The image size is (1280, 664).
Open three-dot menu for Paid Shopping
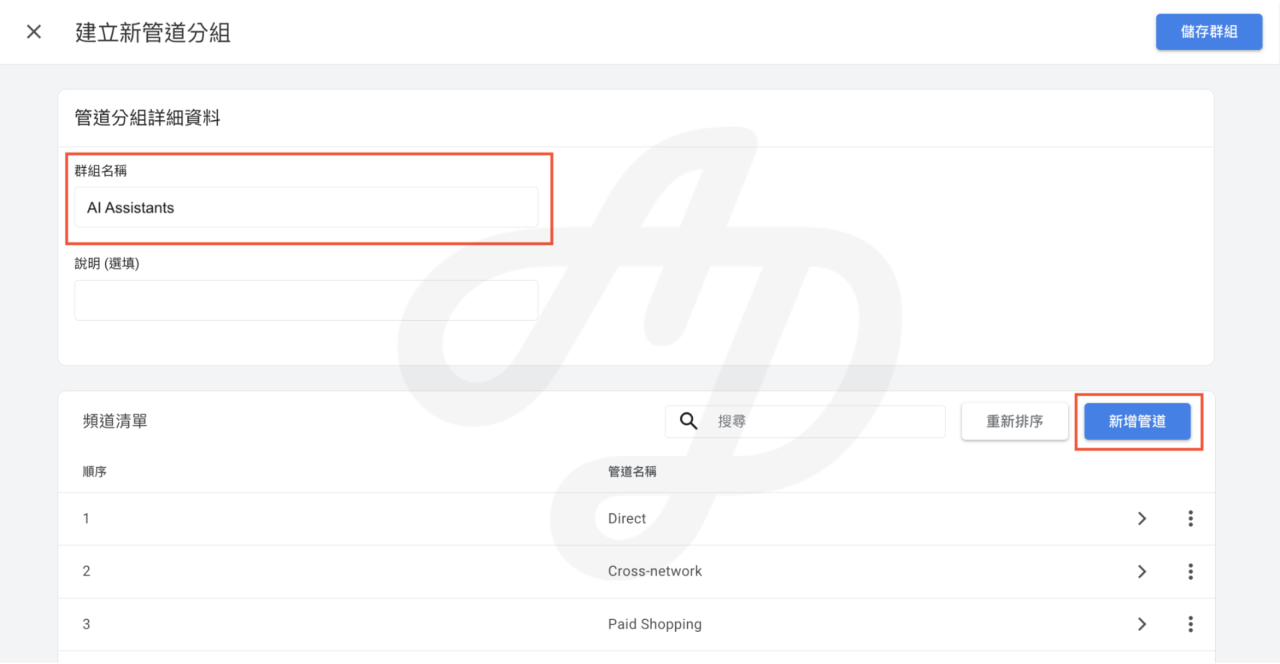click(1190, 624)
